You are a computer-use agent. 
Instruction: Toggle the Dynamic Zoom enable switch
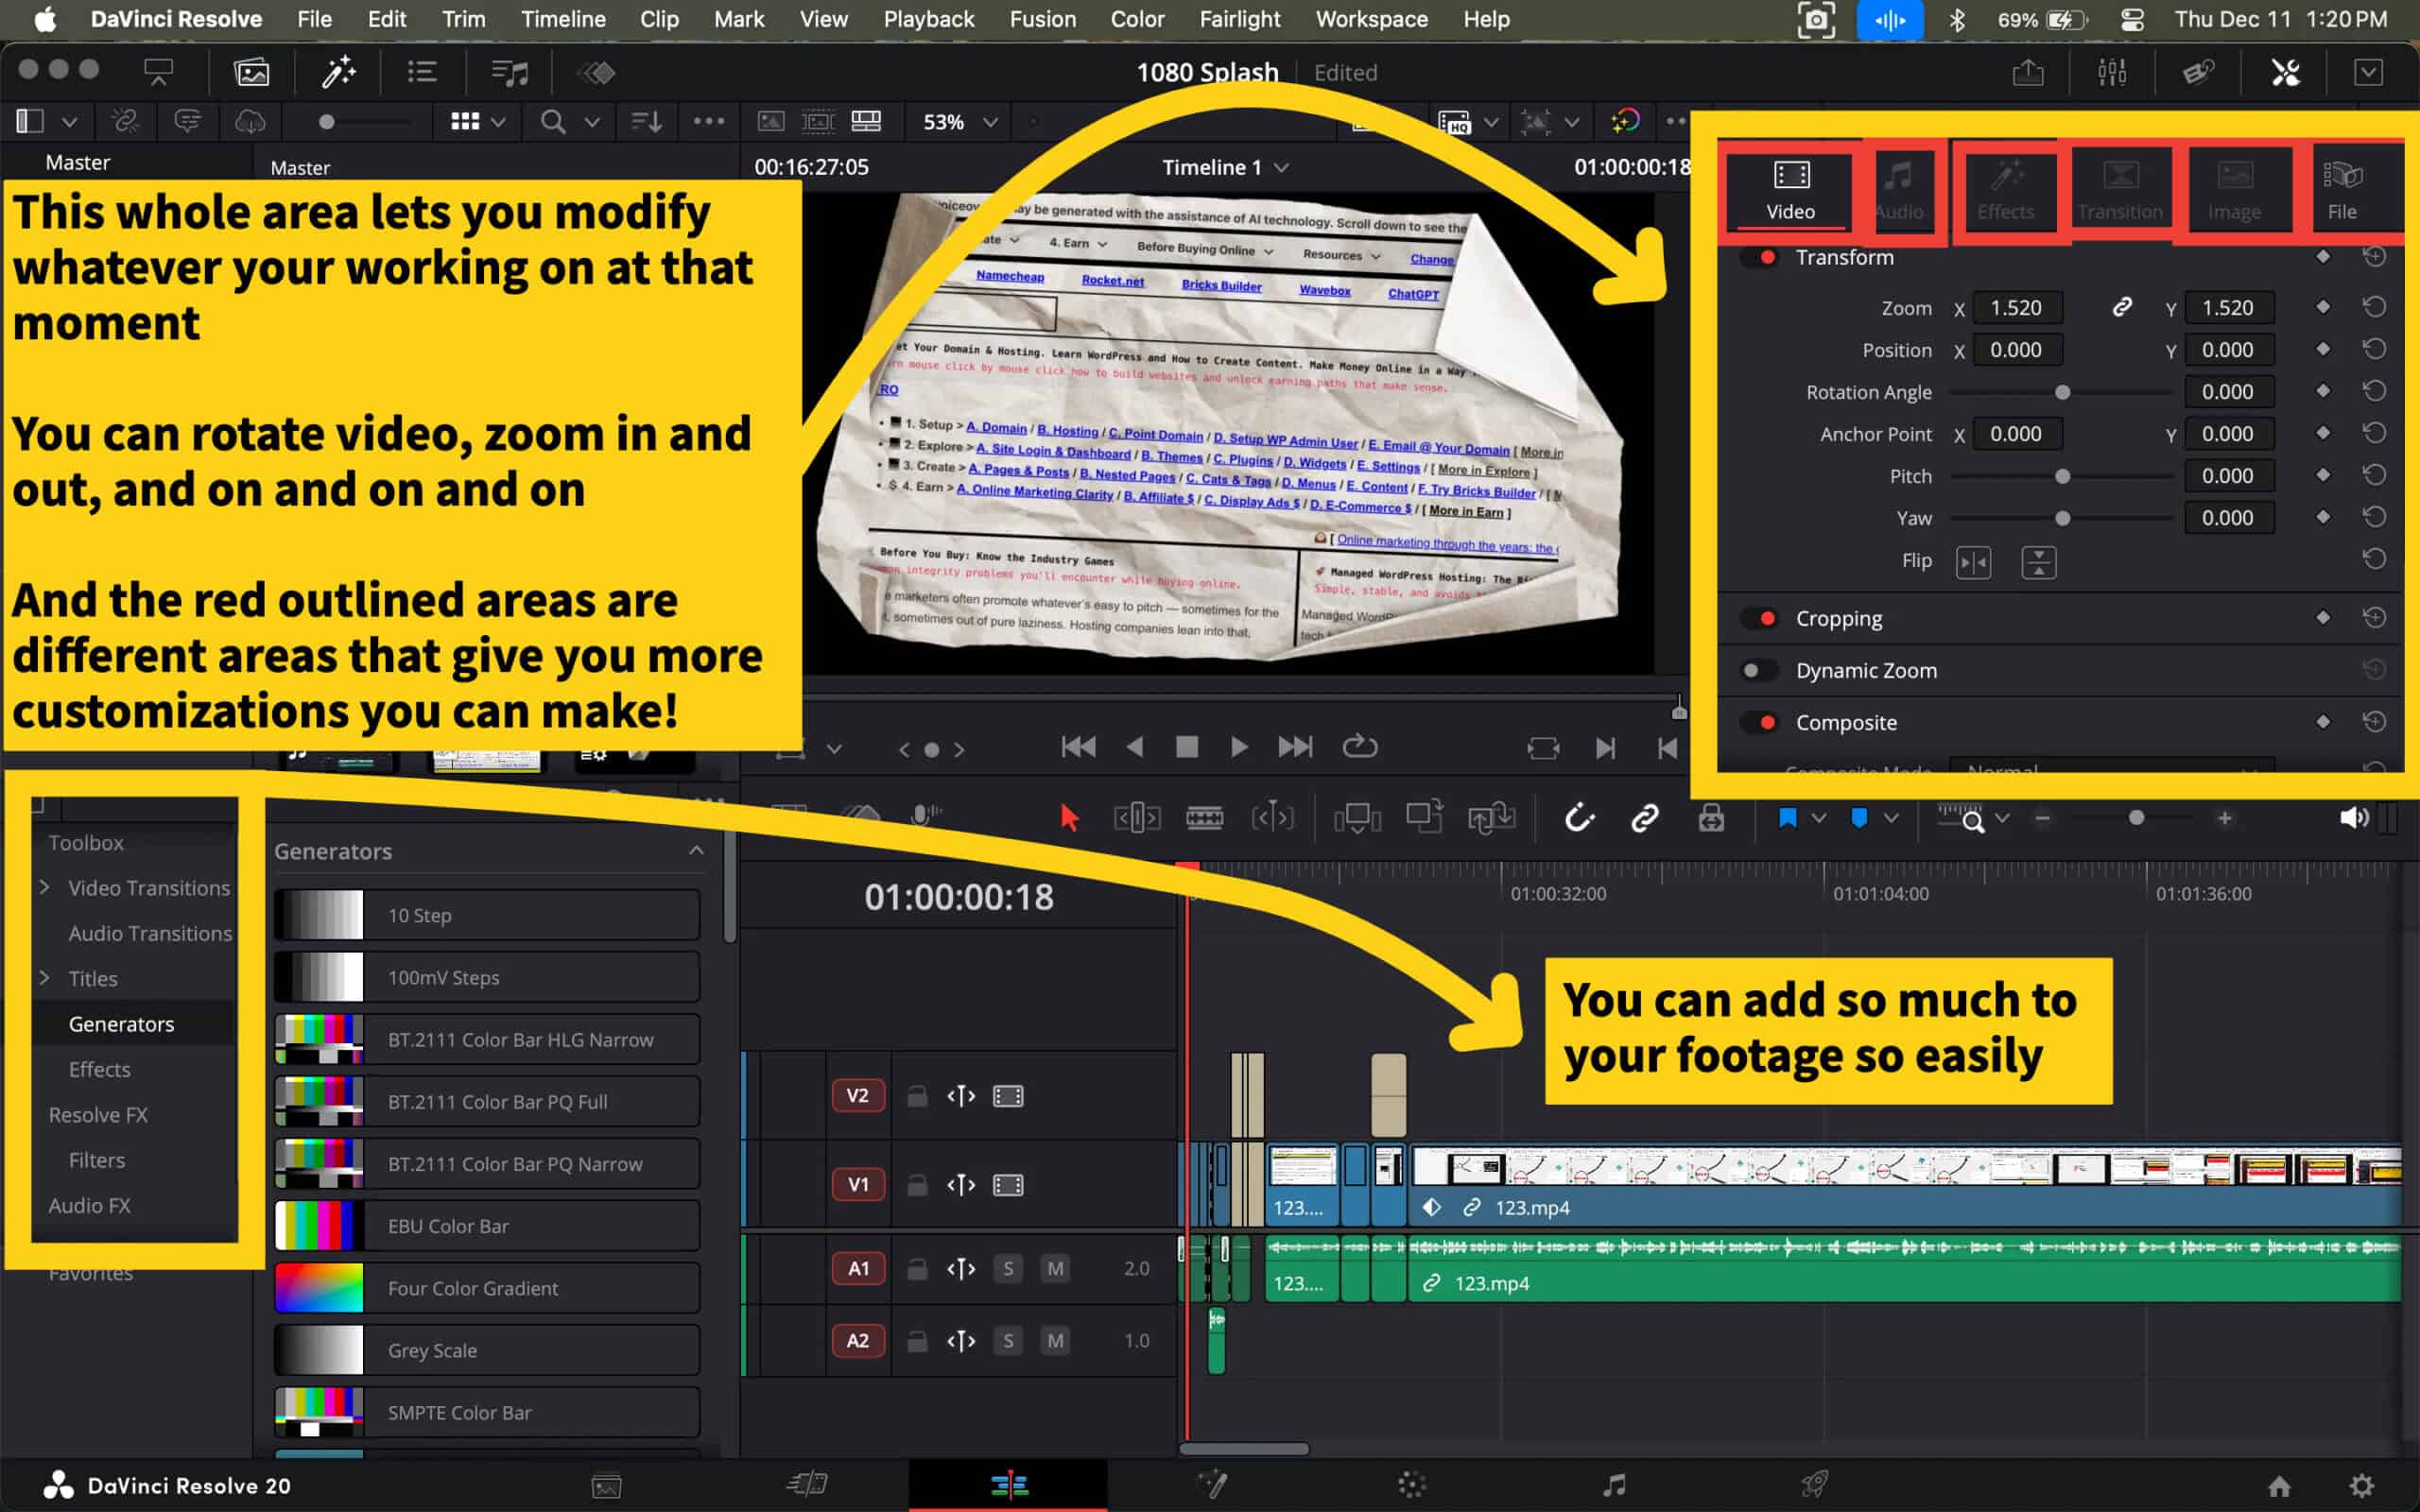point(1757,671)
